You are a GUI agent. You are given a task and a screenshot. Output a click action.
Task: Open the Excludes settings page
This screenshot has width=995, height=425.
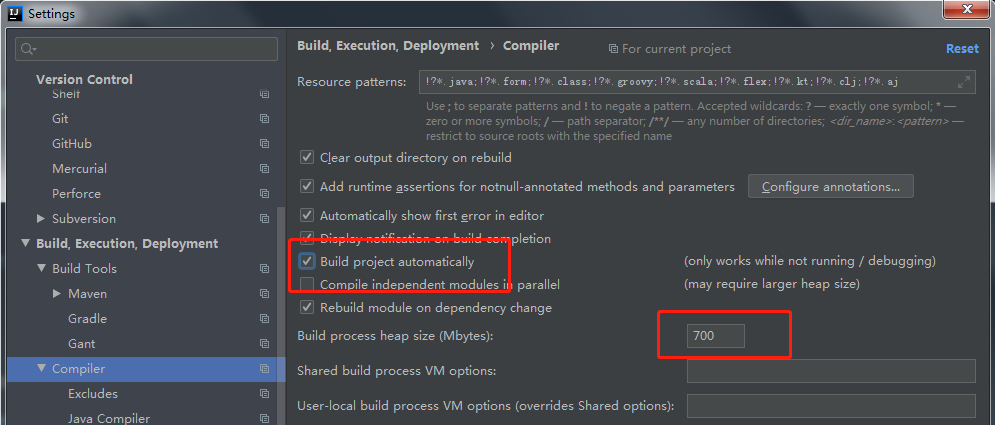tap(93, 394)
